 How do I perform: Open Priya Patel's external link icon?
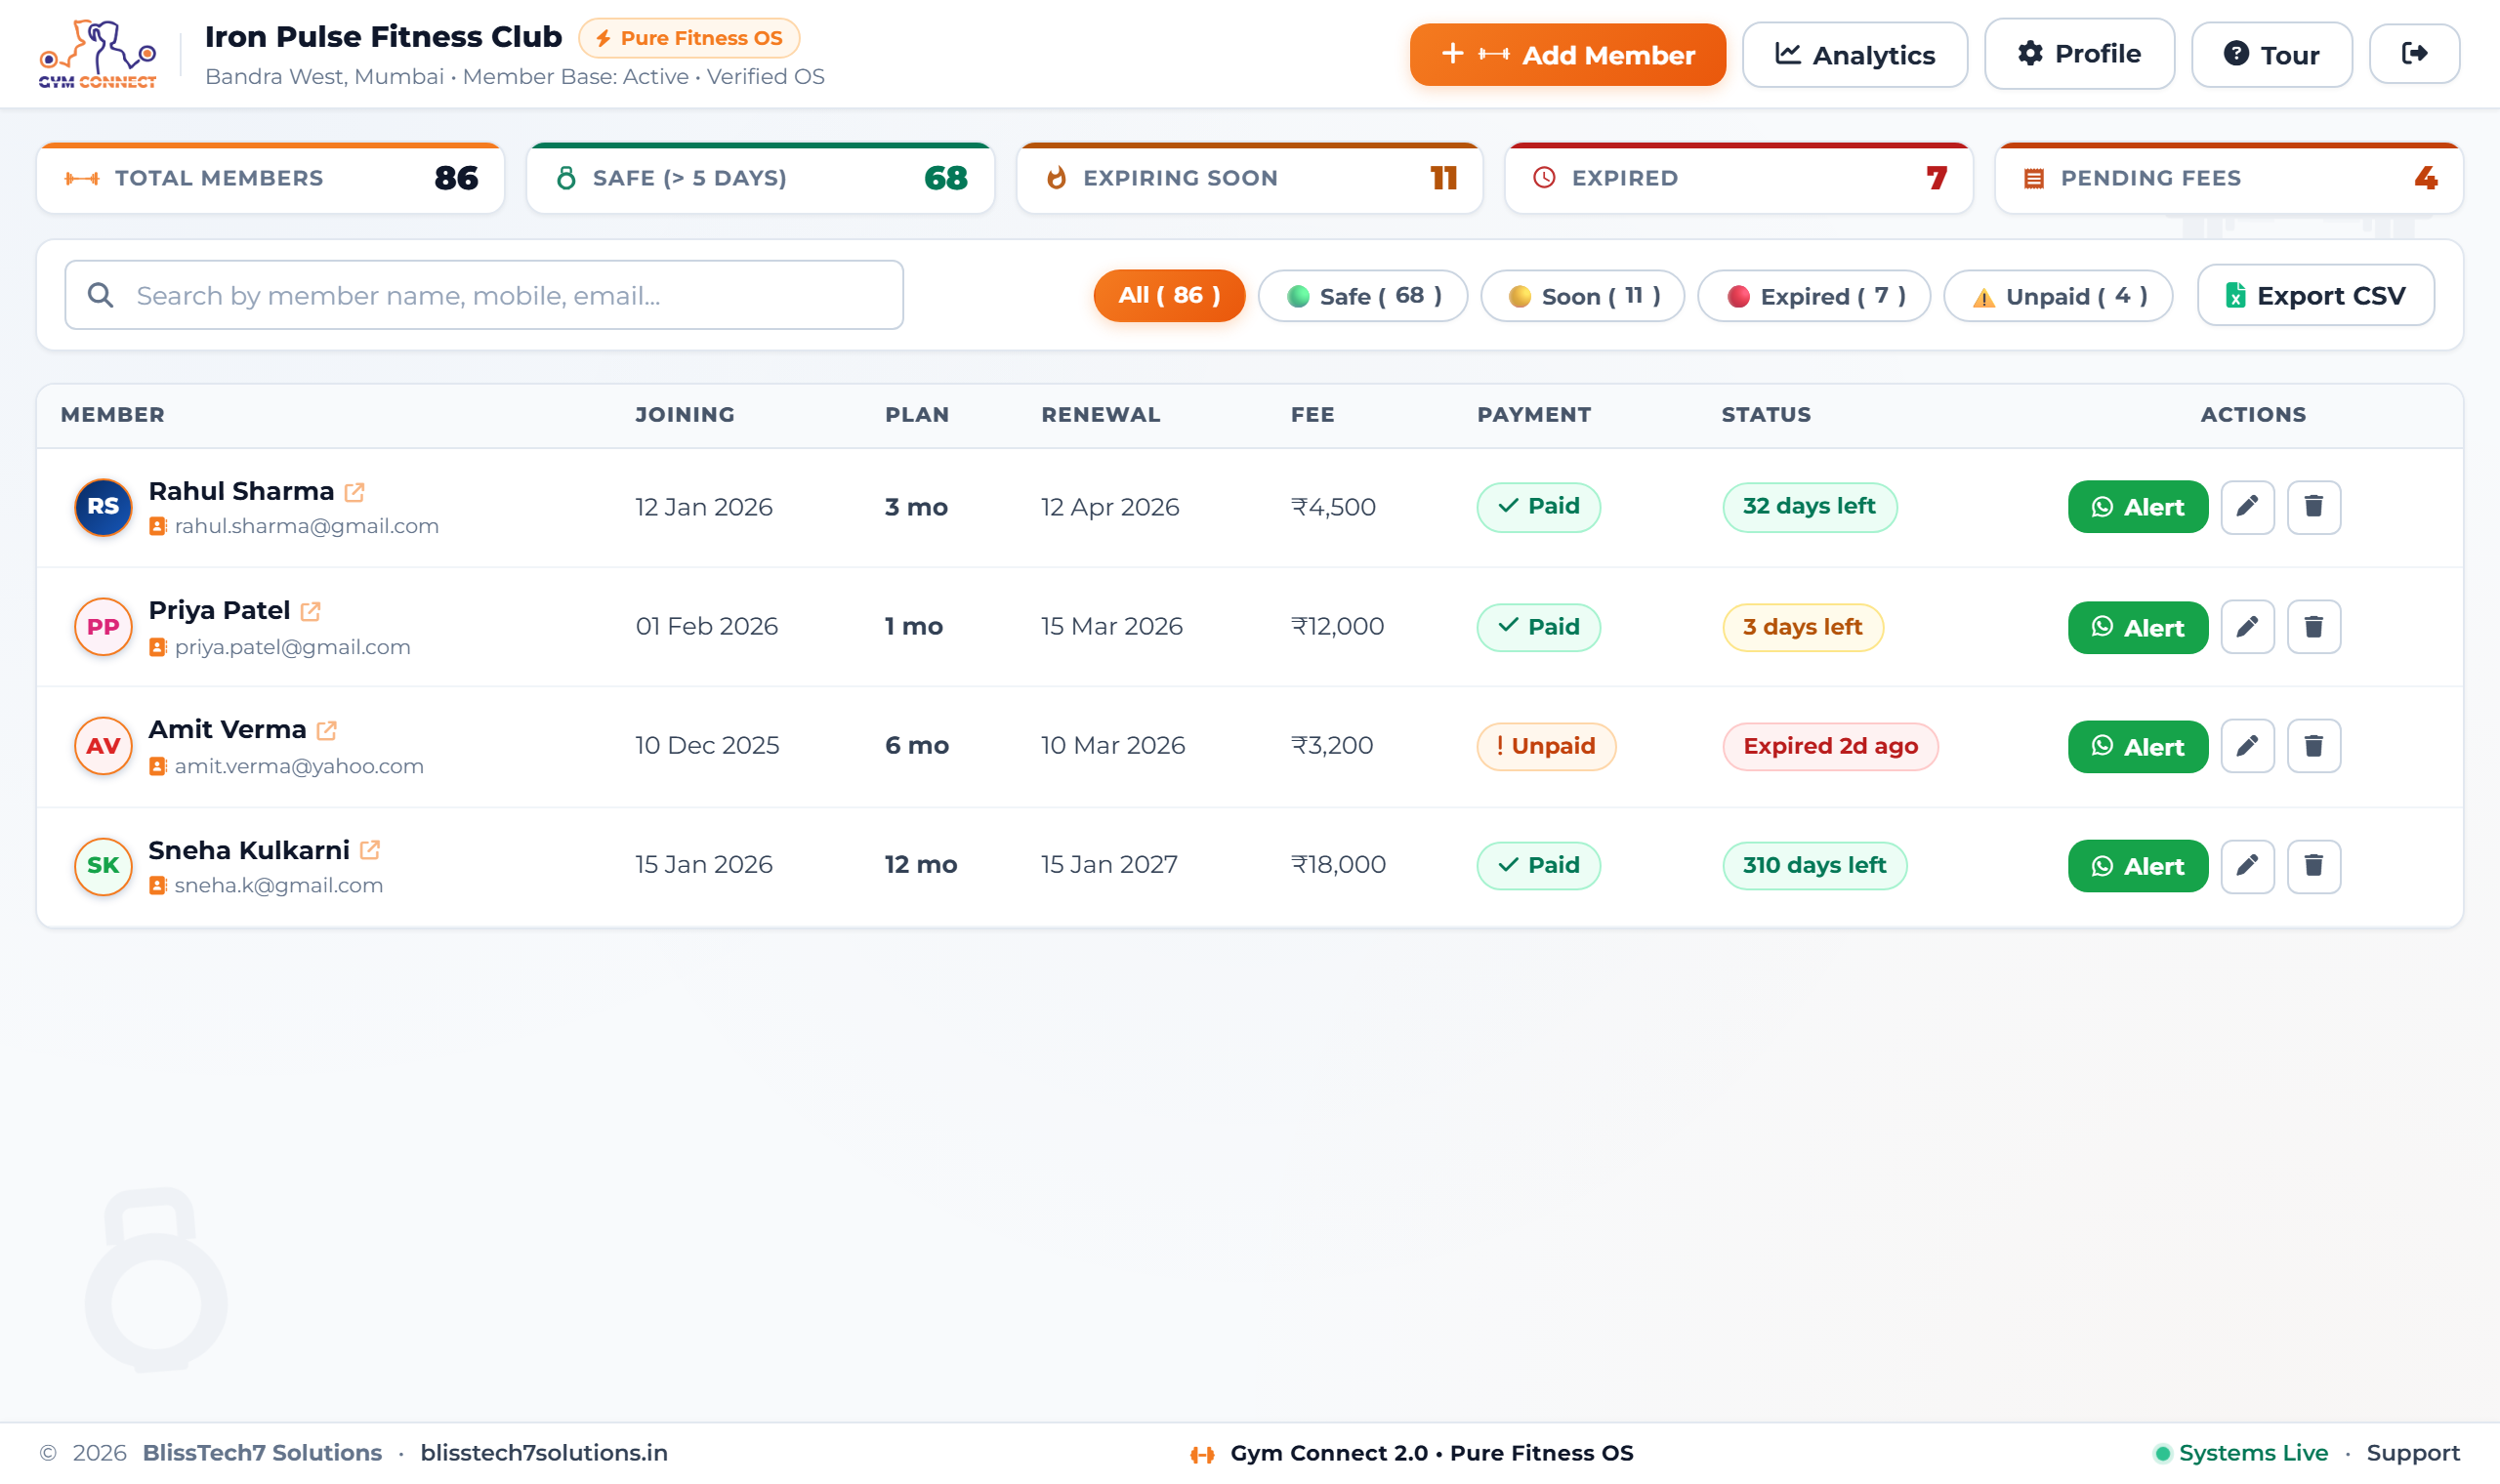(311, 611)
